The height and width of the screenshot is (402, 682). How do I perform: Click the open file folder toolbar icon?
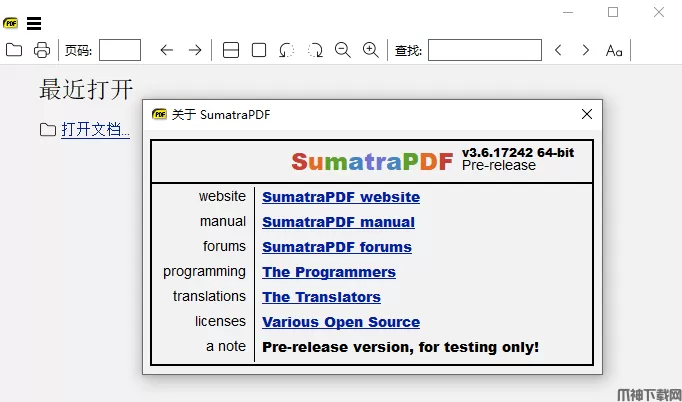coord(14,50)
